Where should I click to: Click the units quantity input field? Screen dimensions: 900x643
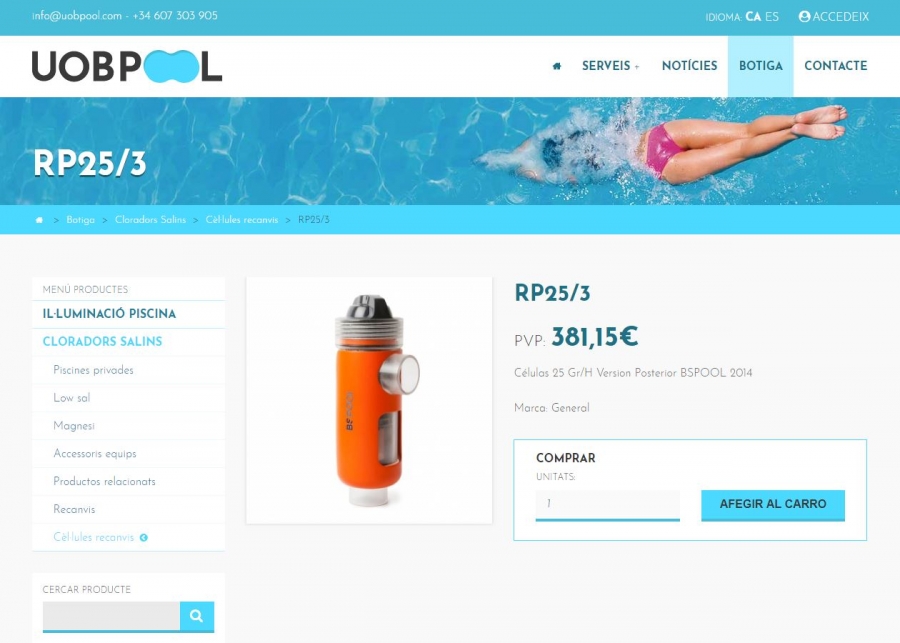point(607,505)
